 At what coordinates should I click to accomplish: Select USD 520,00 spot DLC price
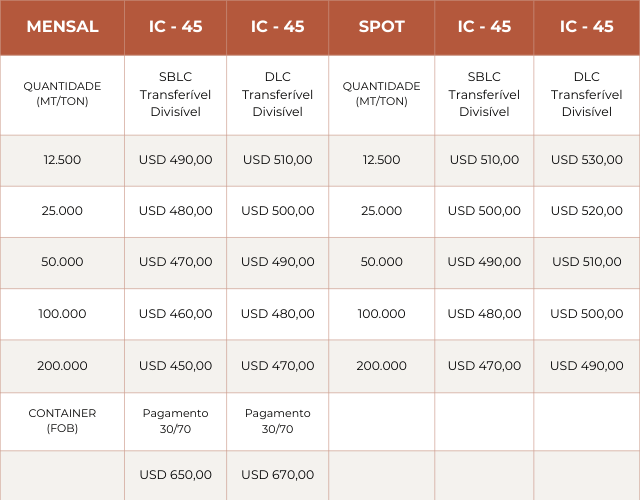tap(587, 211)
